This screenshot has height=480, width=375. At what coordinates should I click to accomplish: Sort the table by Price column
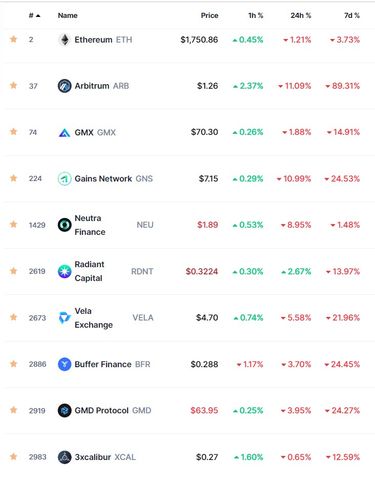(x=209, y=15)
